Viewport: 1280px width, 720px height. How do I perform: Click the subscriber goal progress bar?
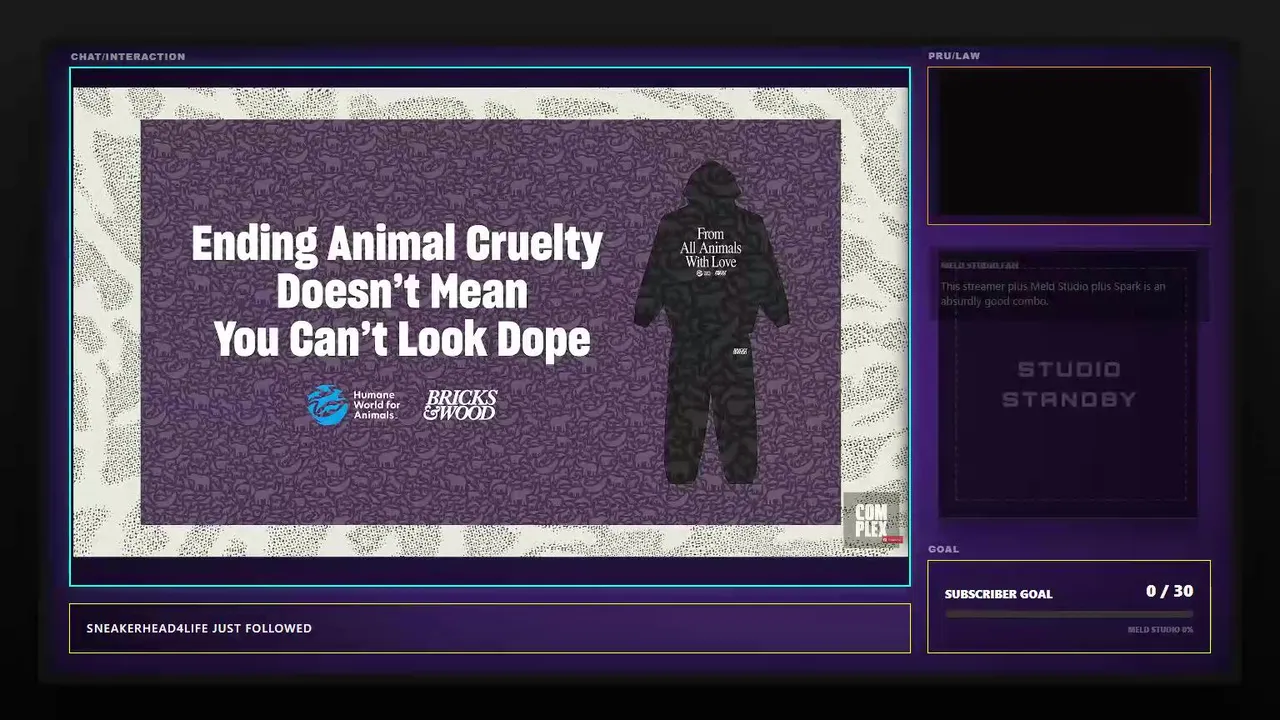(x=1069, y=614)
